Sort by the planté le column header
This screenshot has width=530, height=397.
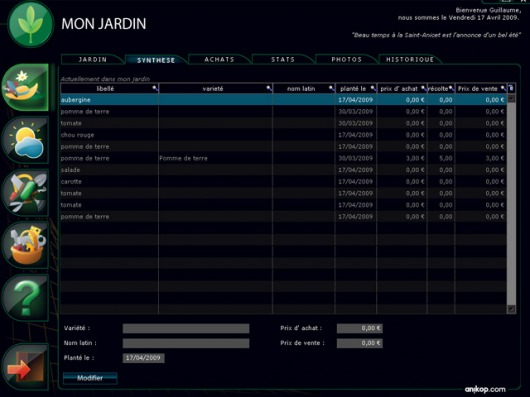click(x=353, y=89)
